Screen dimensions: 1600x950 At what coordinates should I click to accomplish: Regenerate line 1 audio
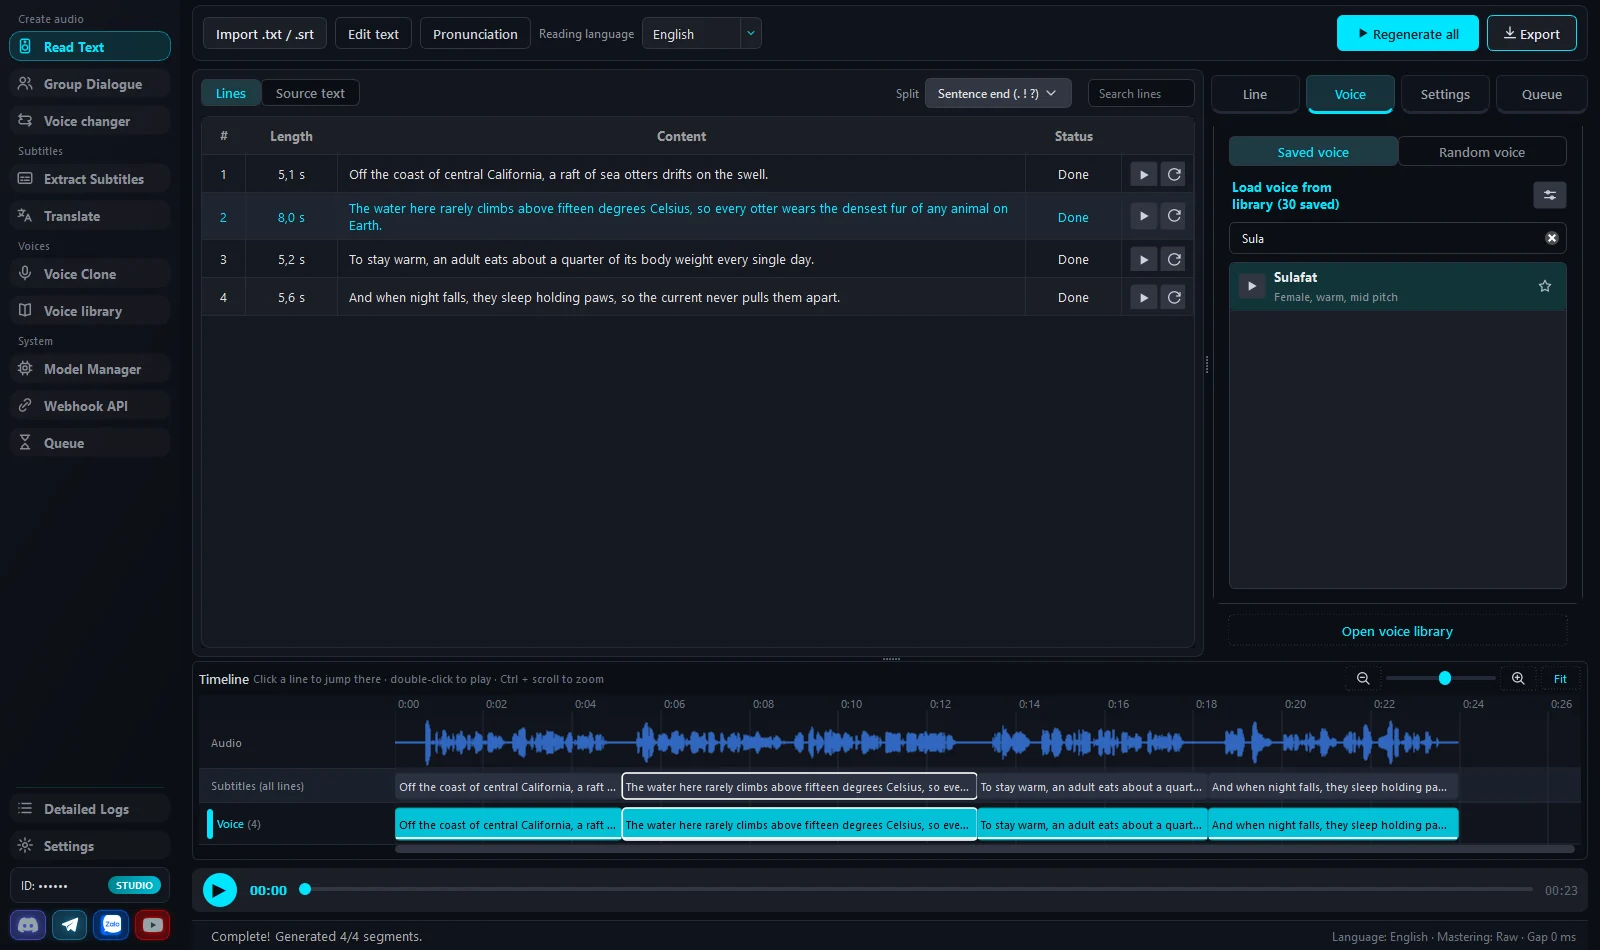(x=1174, y=174)
